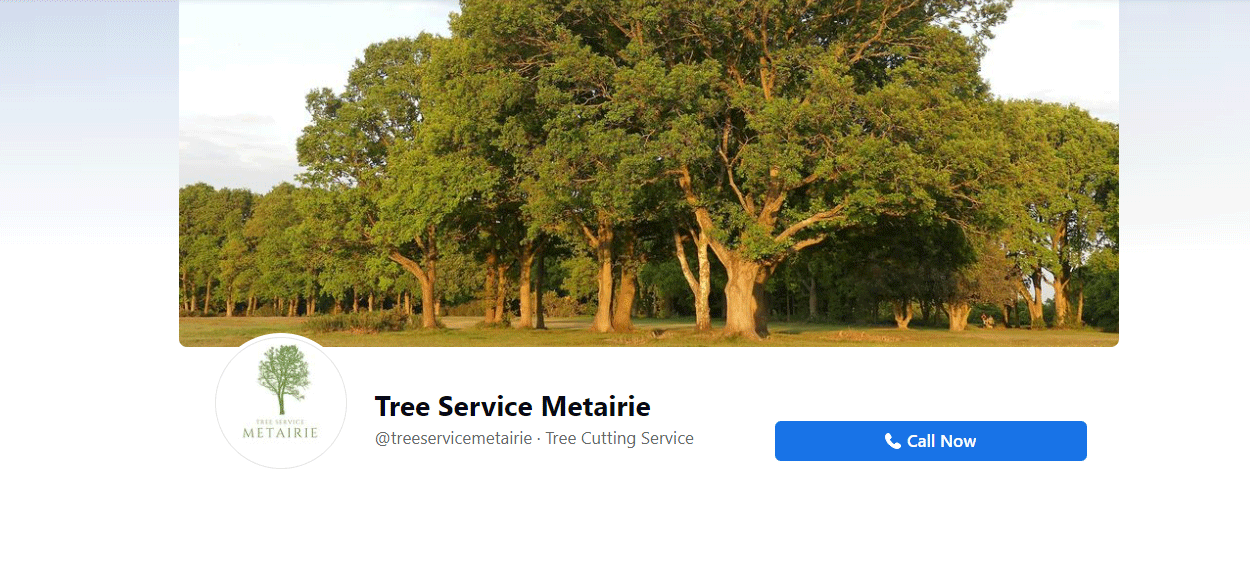Open the tree-lined cover photo
Viewport: 1250px width, 570px height.
[x=649, y=173]
